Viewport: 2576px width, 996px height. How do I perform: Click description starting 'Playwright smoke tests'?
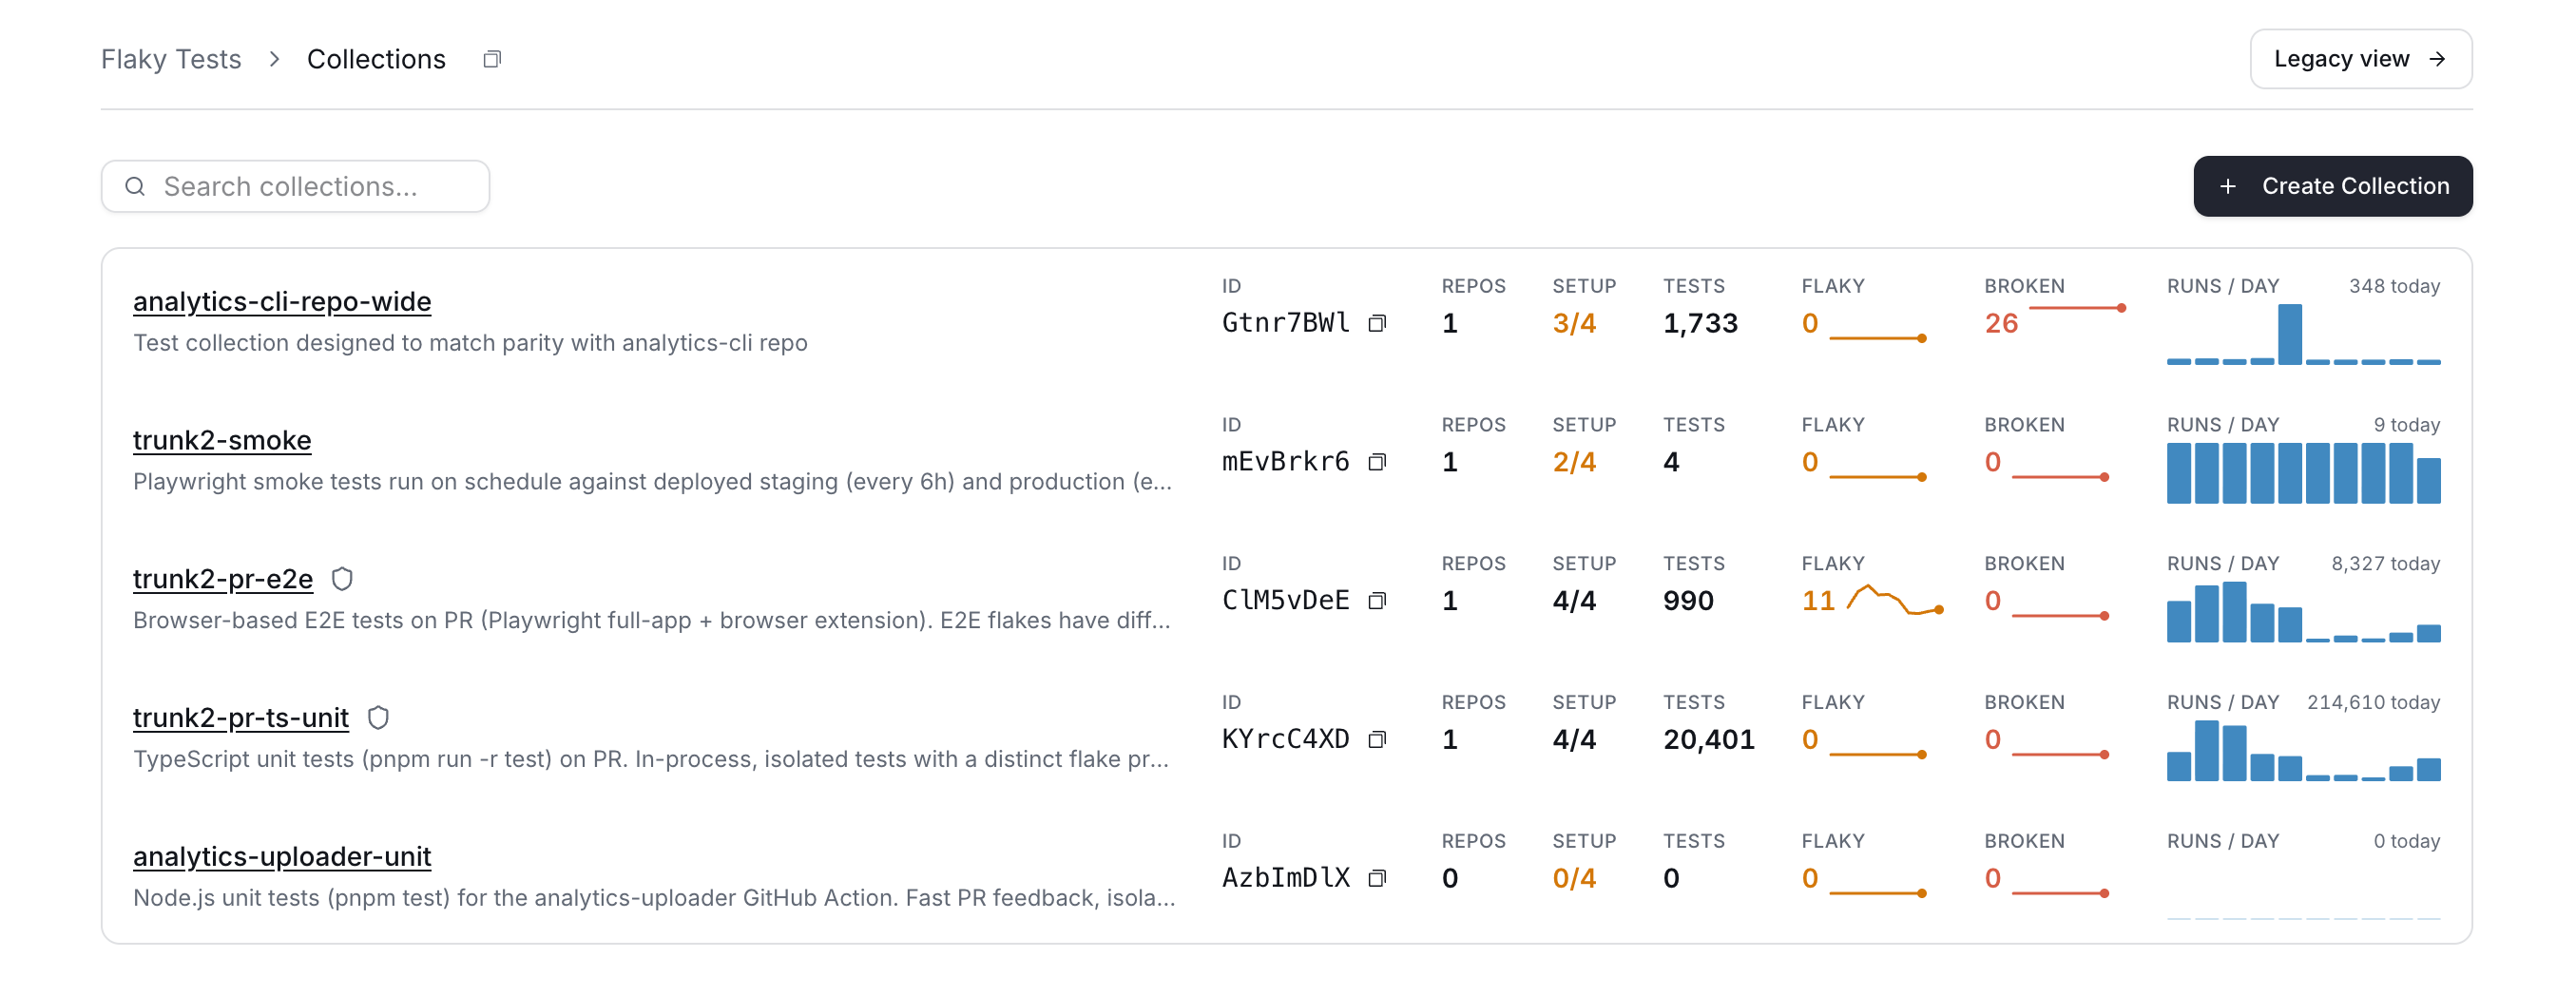[x=653, y=482]
